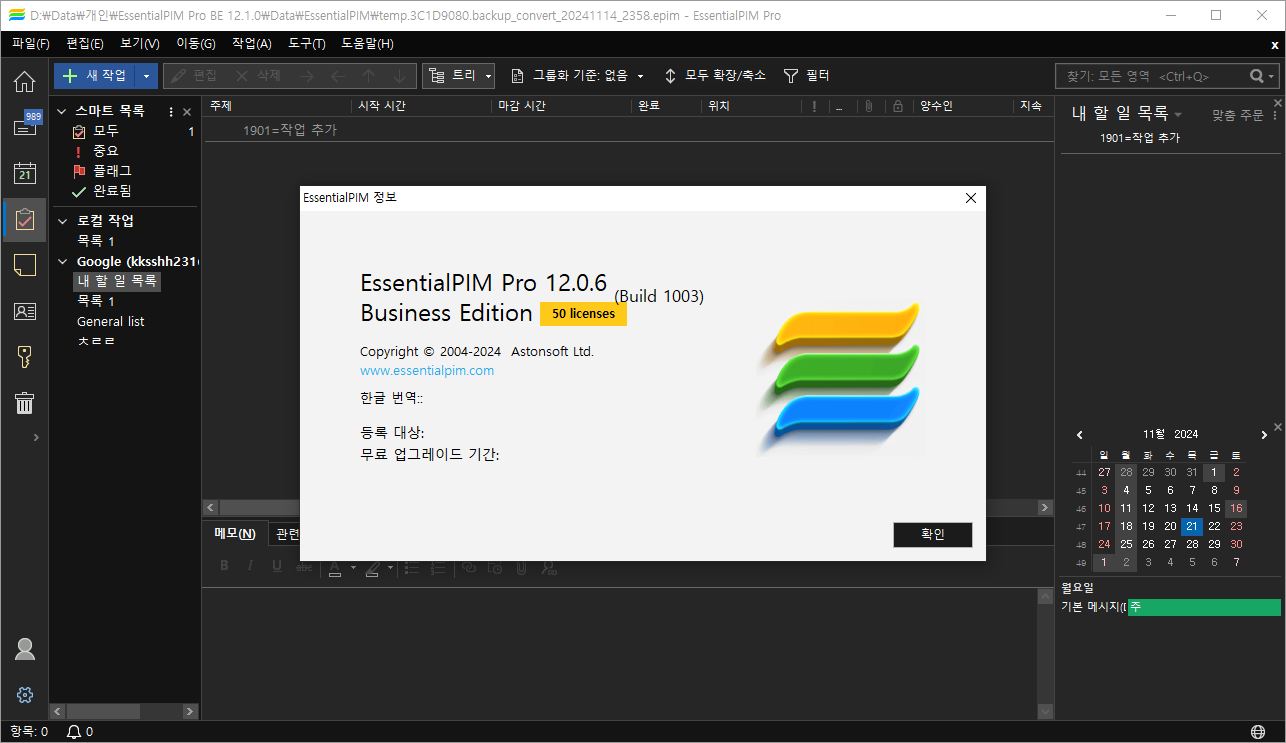
Task: Go to previous month in mini calendar
Action: pyautogui.click(x=1080, y=435)
